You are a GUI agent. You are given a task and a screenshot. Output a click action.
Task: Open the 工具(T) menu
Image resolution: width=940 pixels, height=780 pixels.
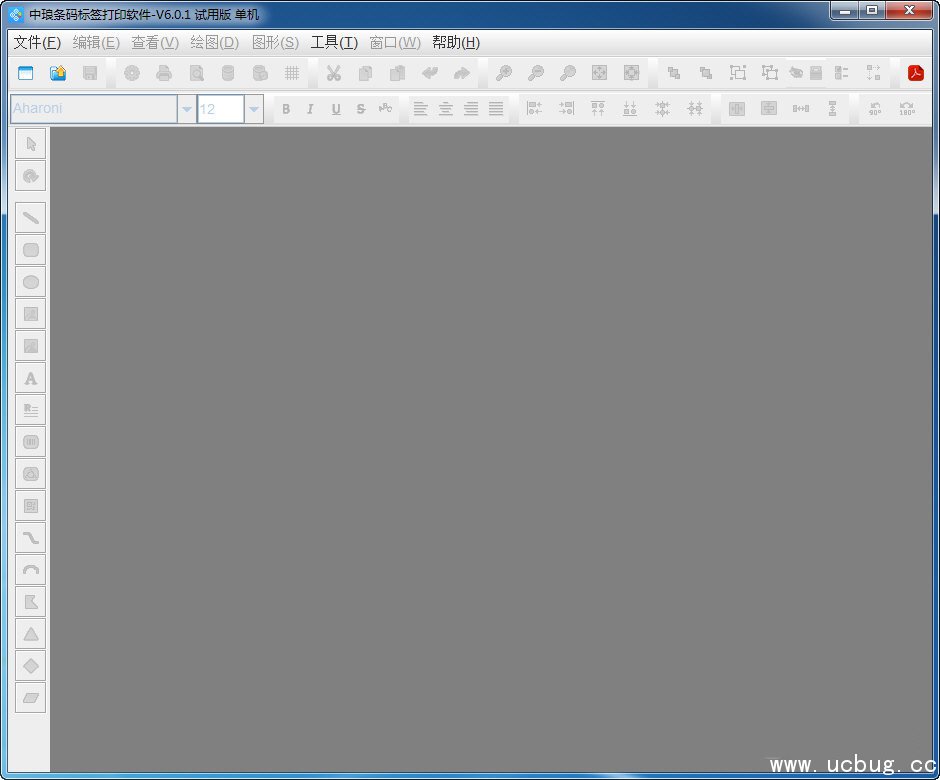coord(333,42)
